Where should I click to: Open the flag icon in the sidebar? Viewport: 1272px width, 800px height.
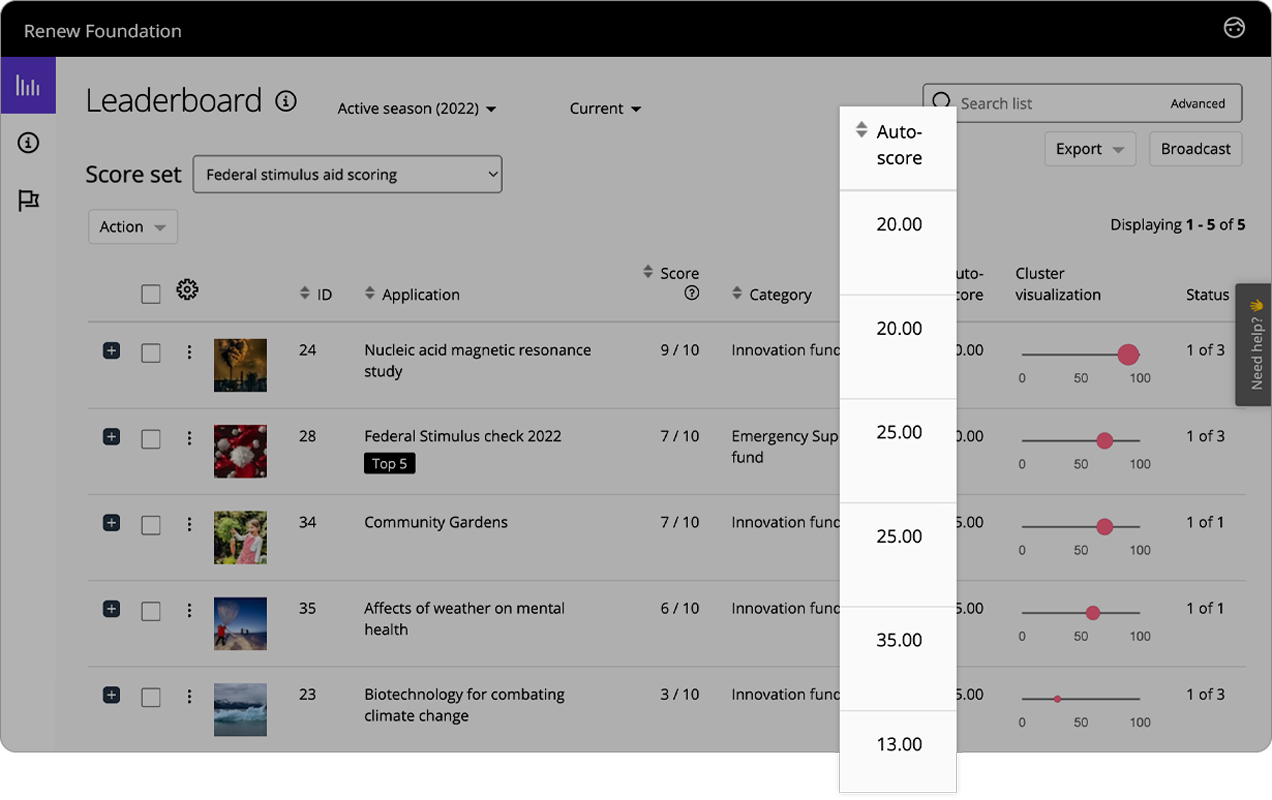pyautogui.click(x=28, y=199)
